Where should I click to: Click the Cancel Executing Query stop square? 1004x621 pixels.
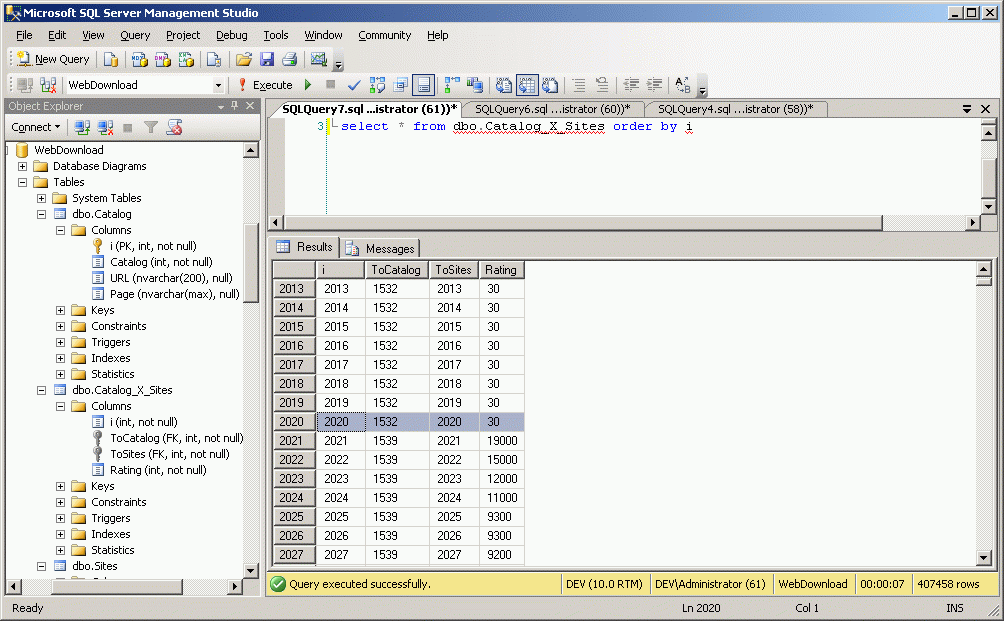[x=330, y=85]
